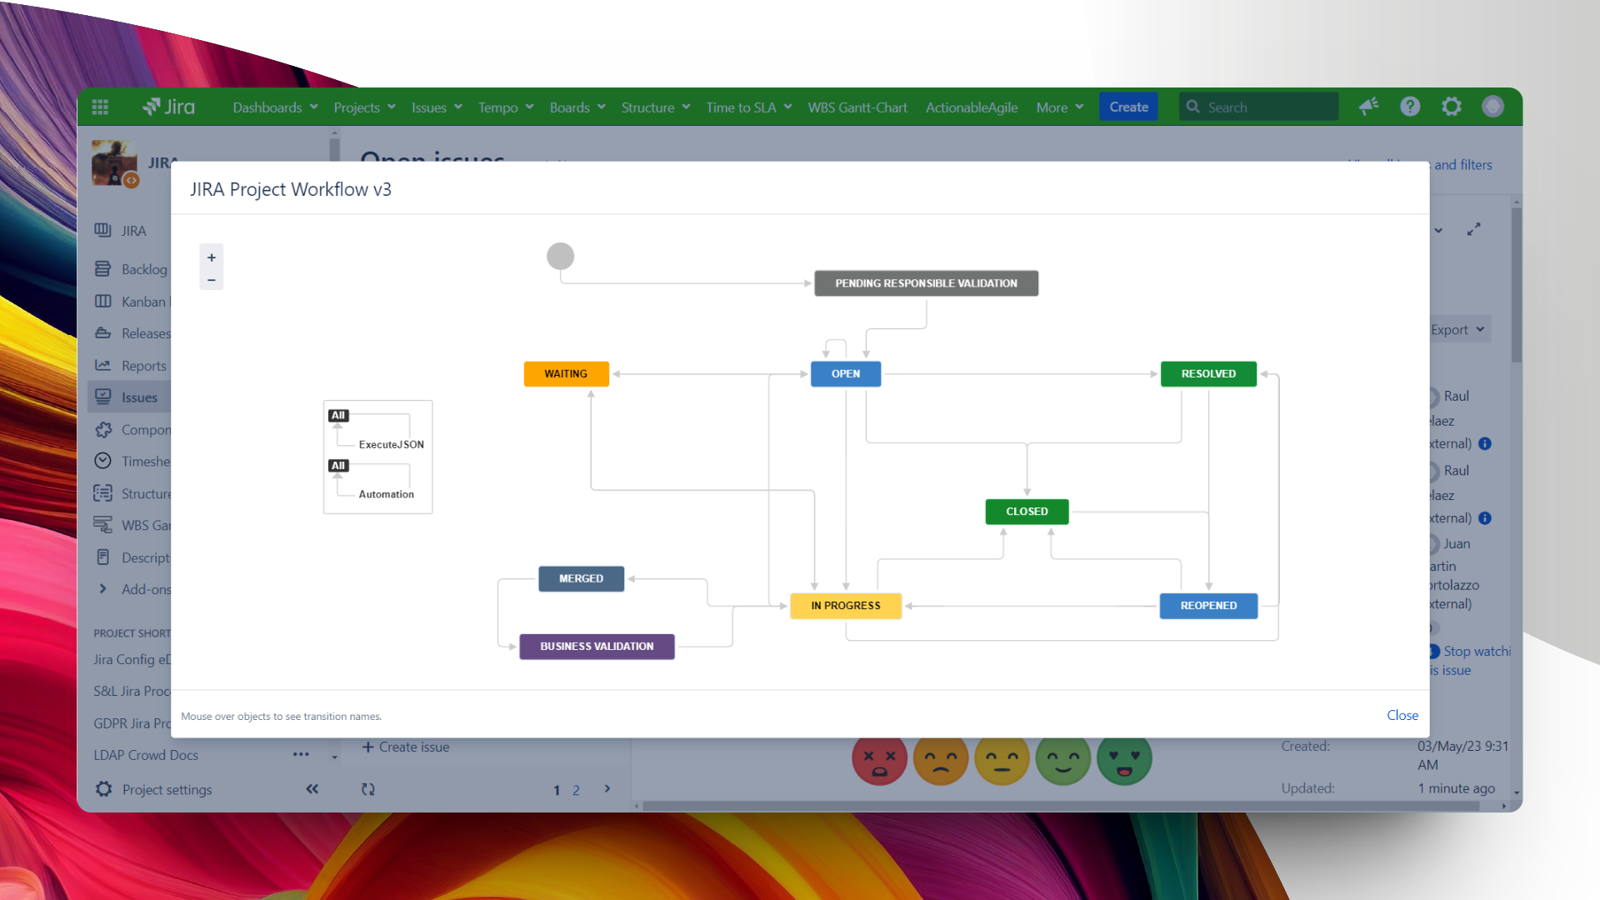Click Create issue link
The width and height of the screenshot is (1600, 900).
coord(406,747)
